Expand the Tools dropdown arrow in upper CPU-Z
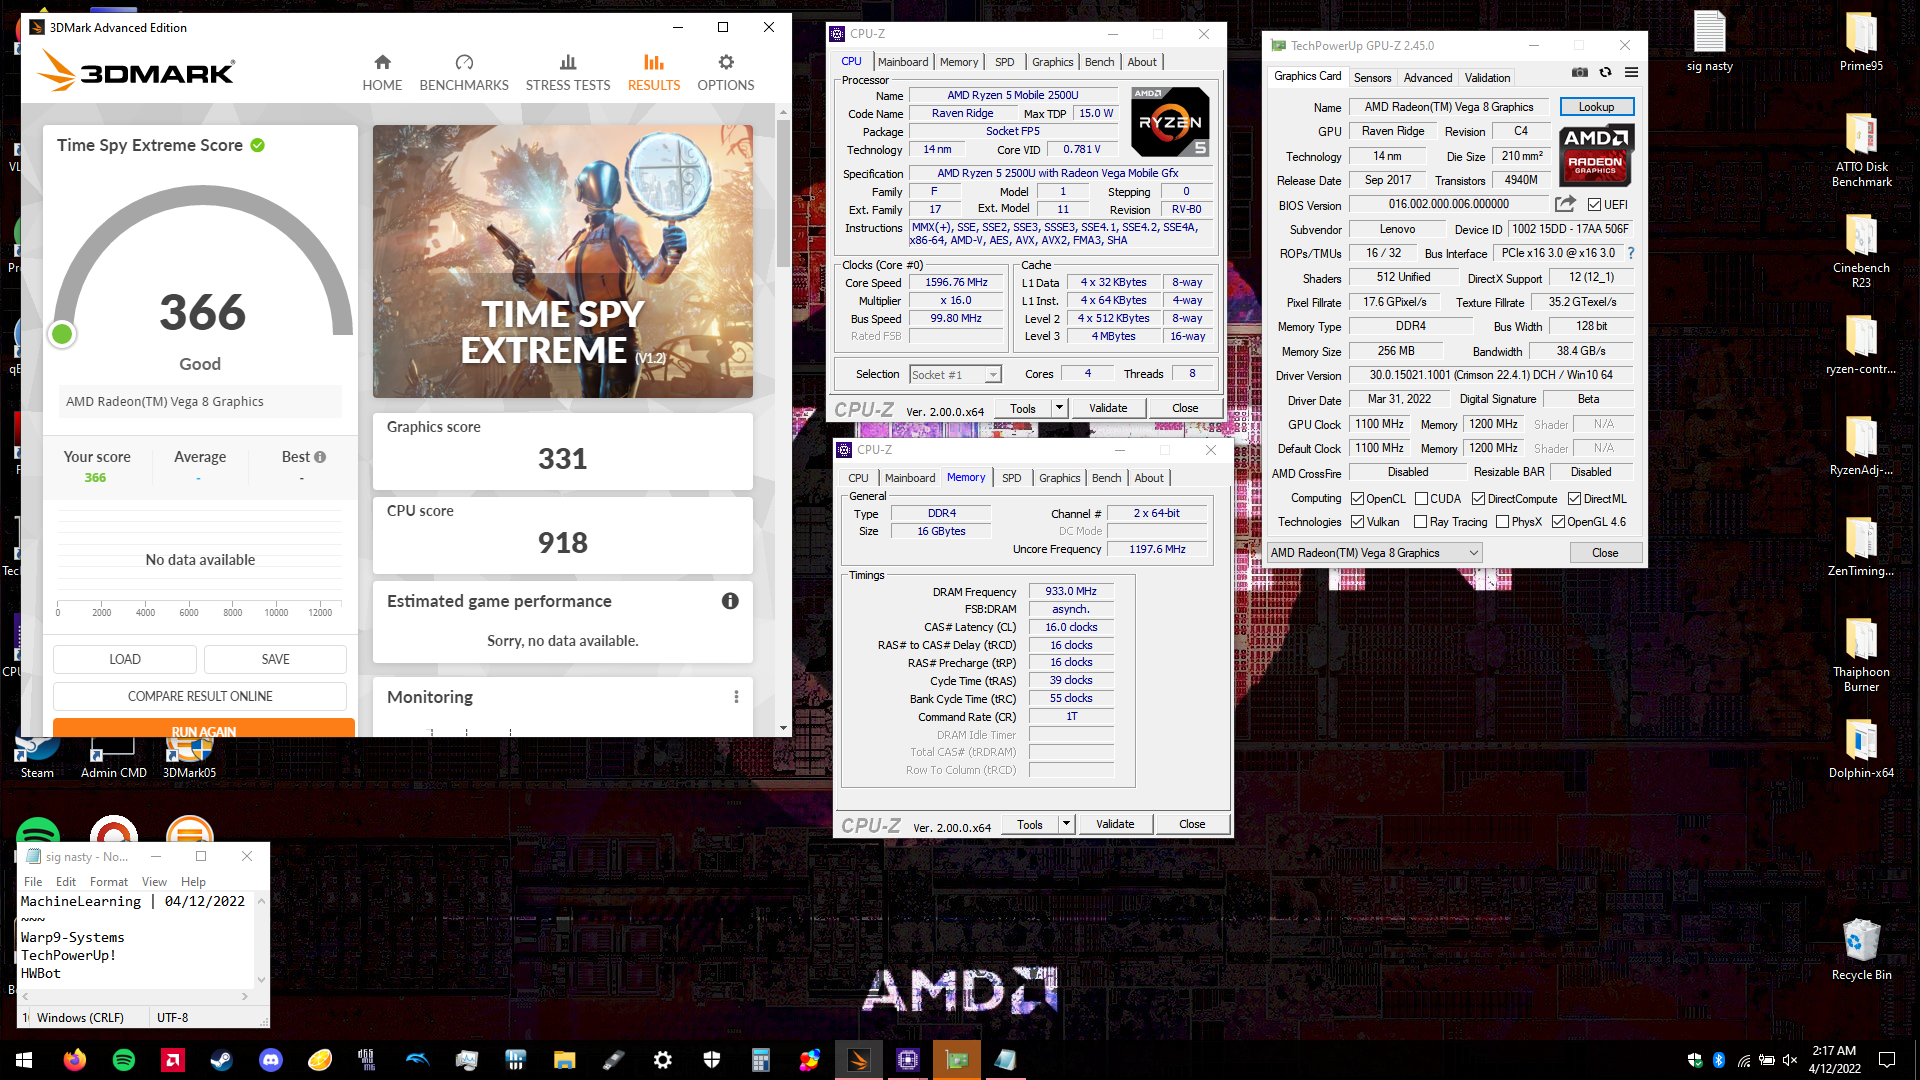 (1059, 408)
